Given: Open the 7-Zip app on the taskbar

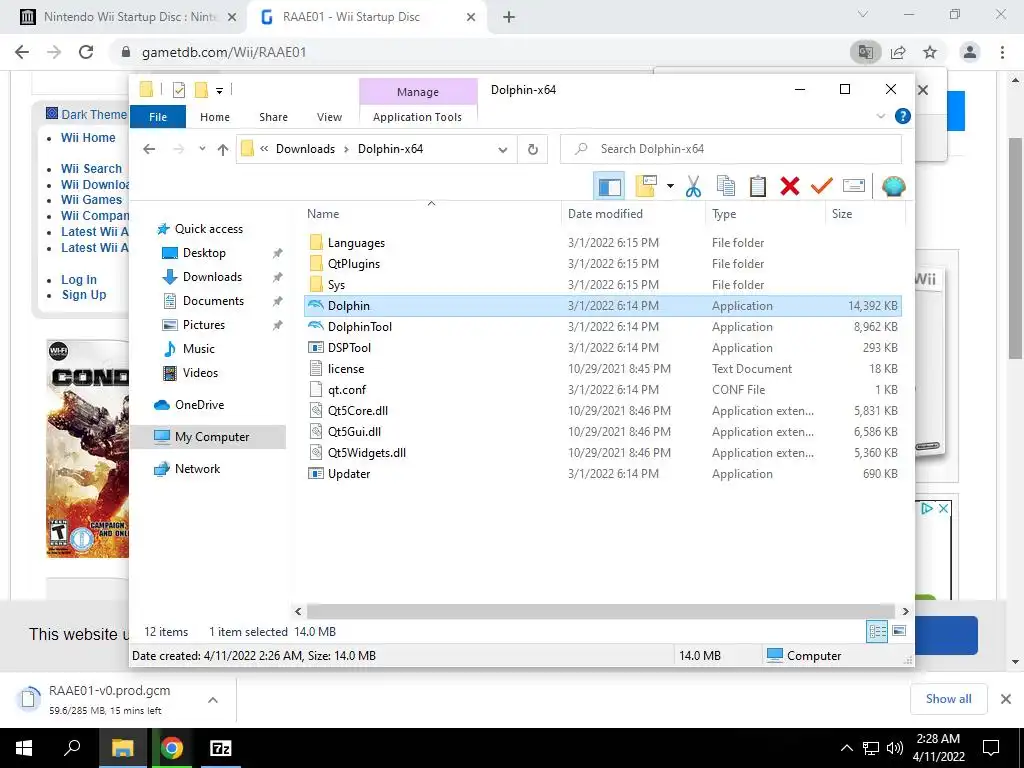Looking at the screenshot, I should point(221,748).
